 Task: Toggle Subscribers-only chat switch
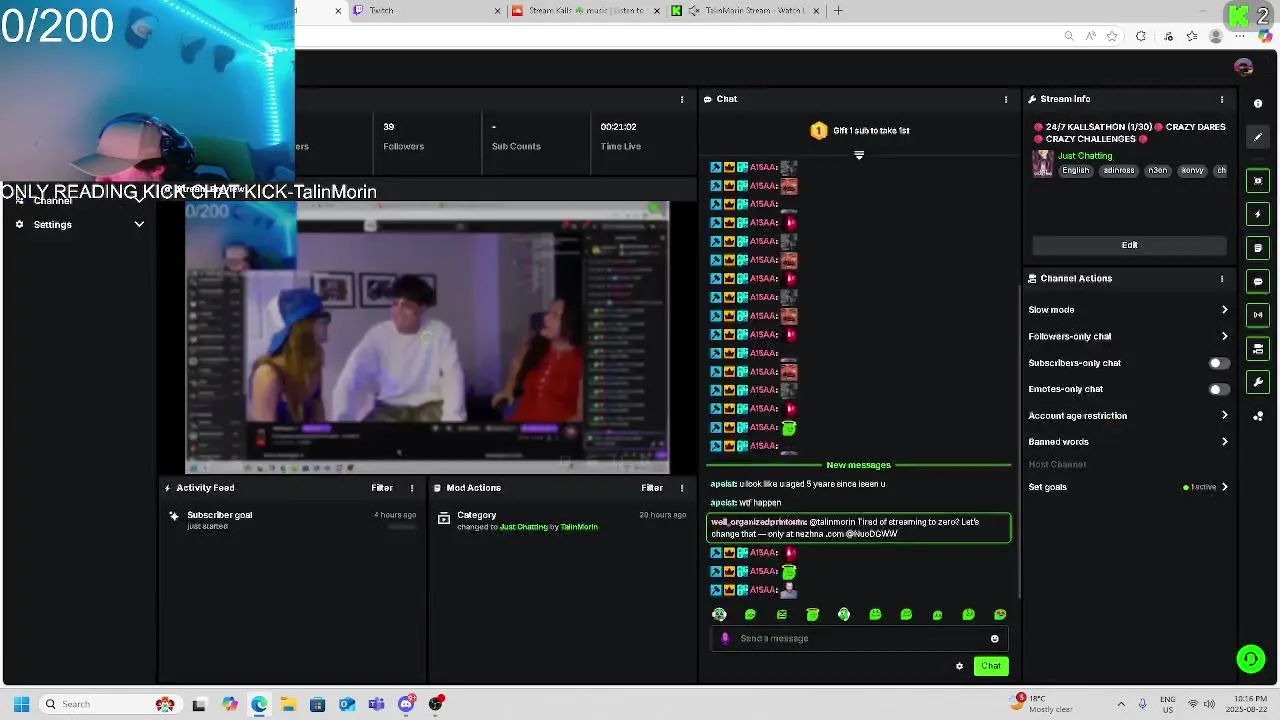point(1218,363)
